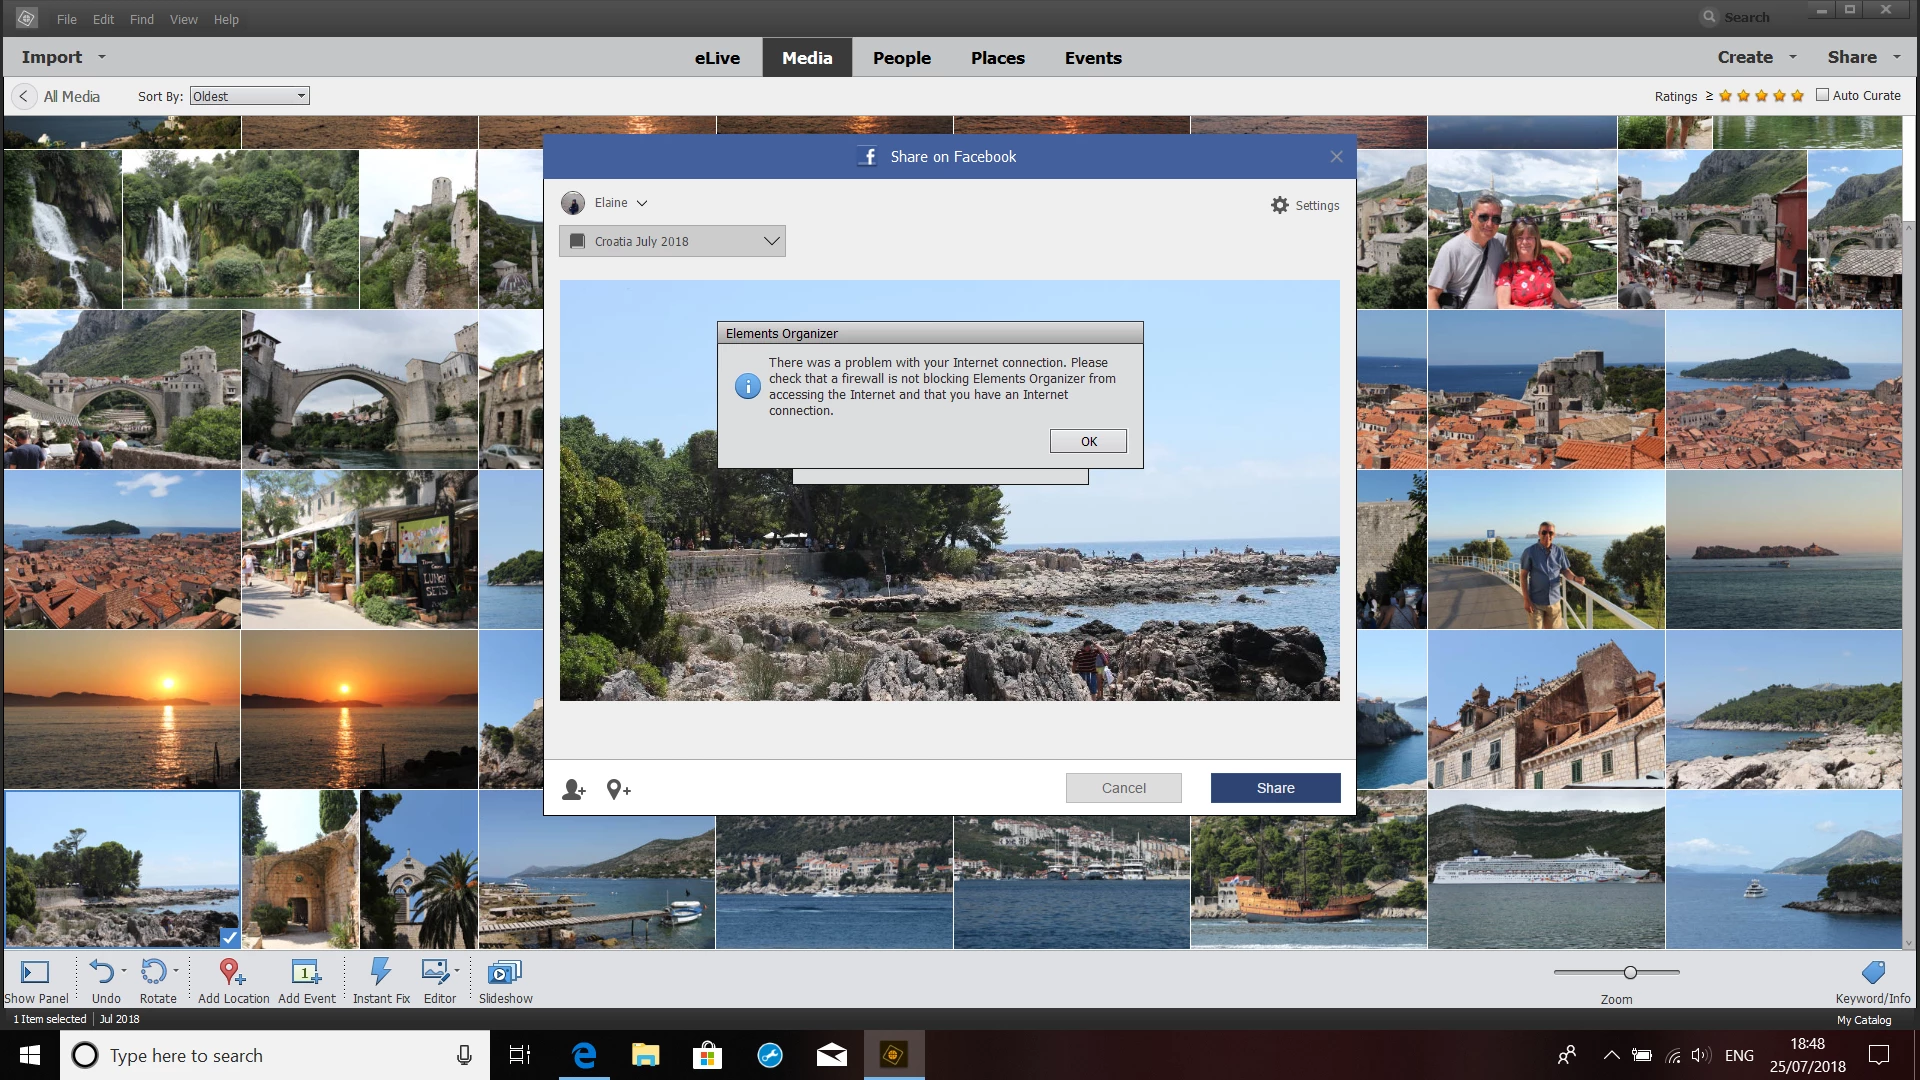Image resolution: width=1920 pixels, height=1080 pixels.
Task: Switch to the People tab
Action: tap(901, 58)
